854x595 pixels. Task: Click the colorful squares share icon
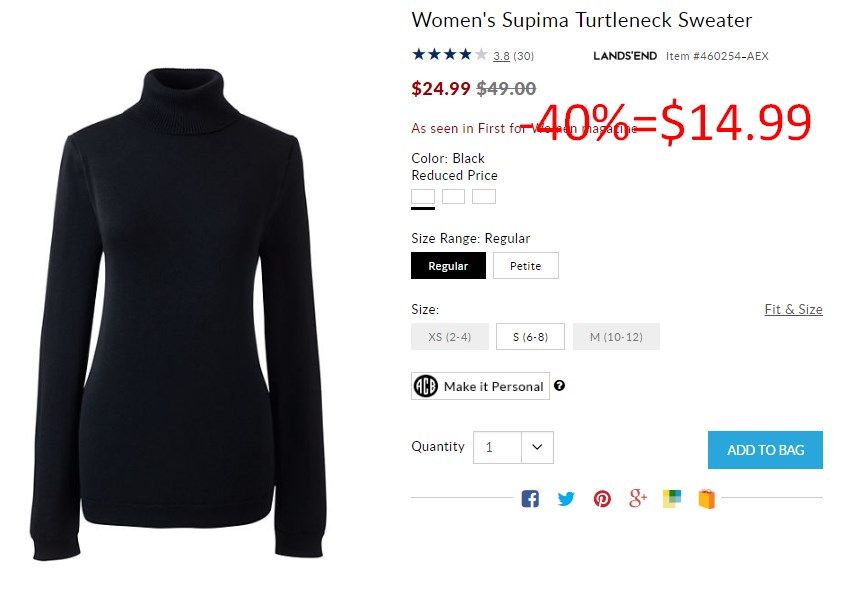point(672,499)
